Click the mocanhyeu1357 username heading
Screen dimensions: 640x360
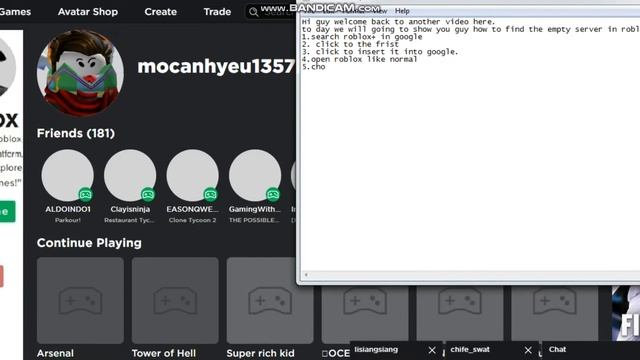(x=216, y=67)
